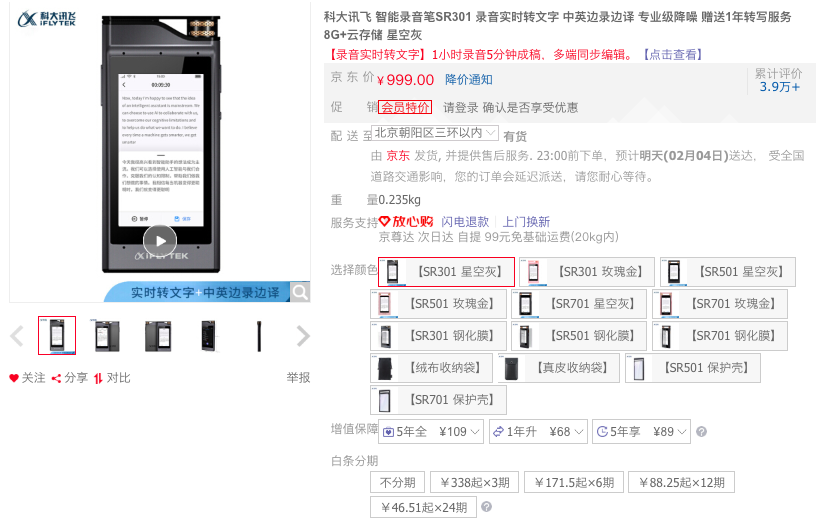This screenshot has height=518, width=833.
Task: Click the magnifier icon on product image
Action: click(300, 292)
